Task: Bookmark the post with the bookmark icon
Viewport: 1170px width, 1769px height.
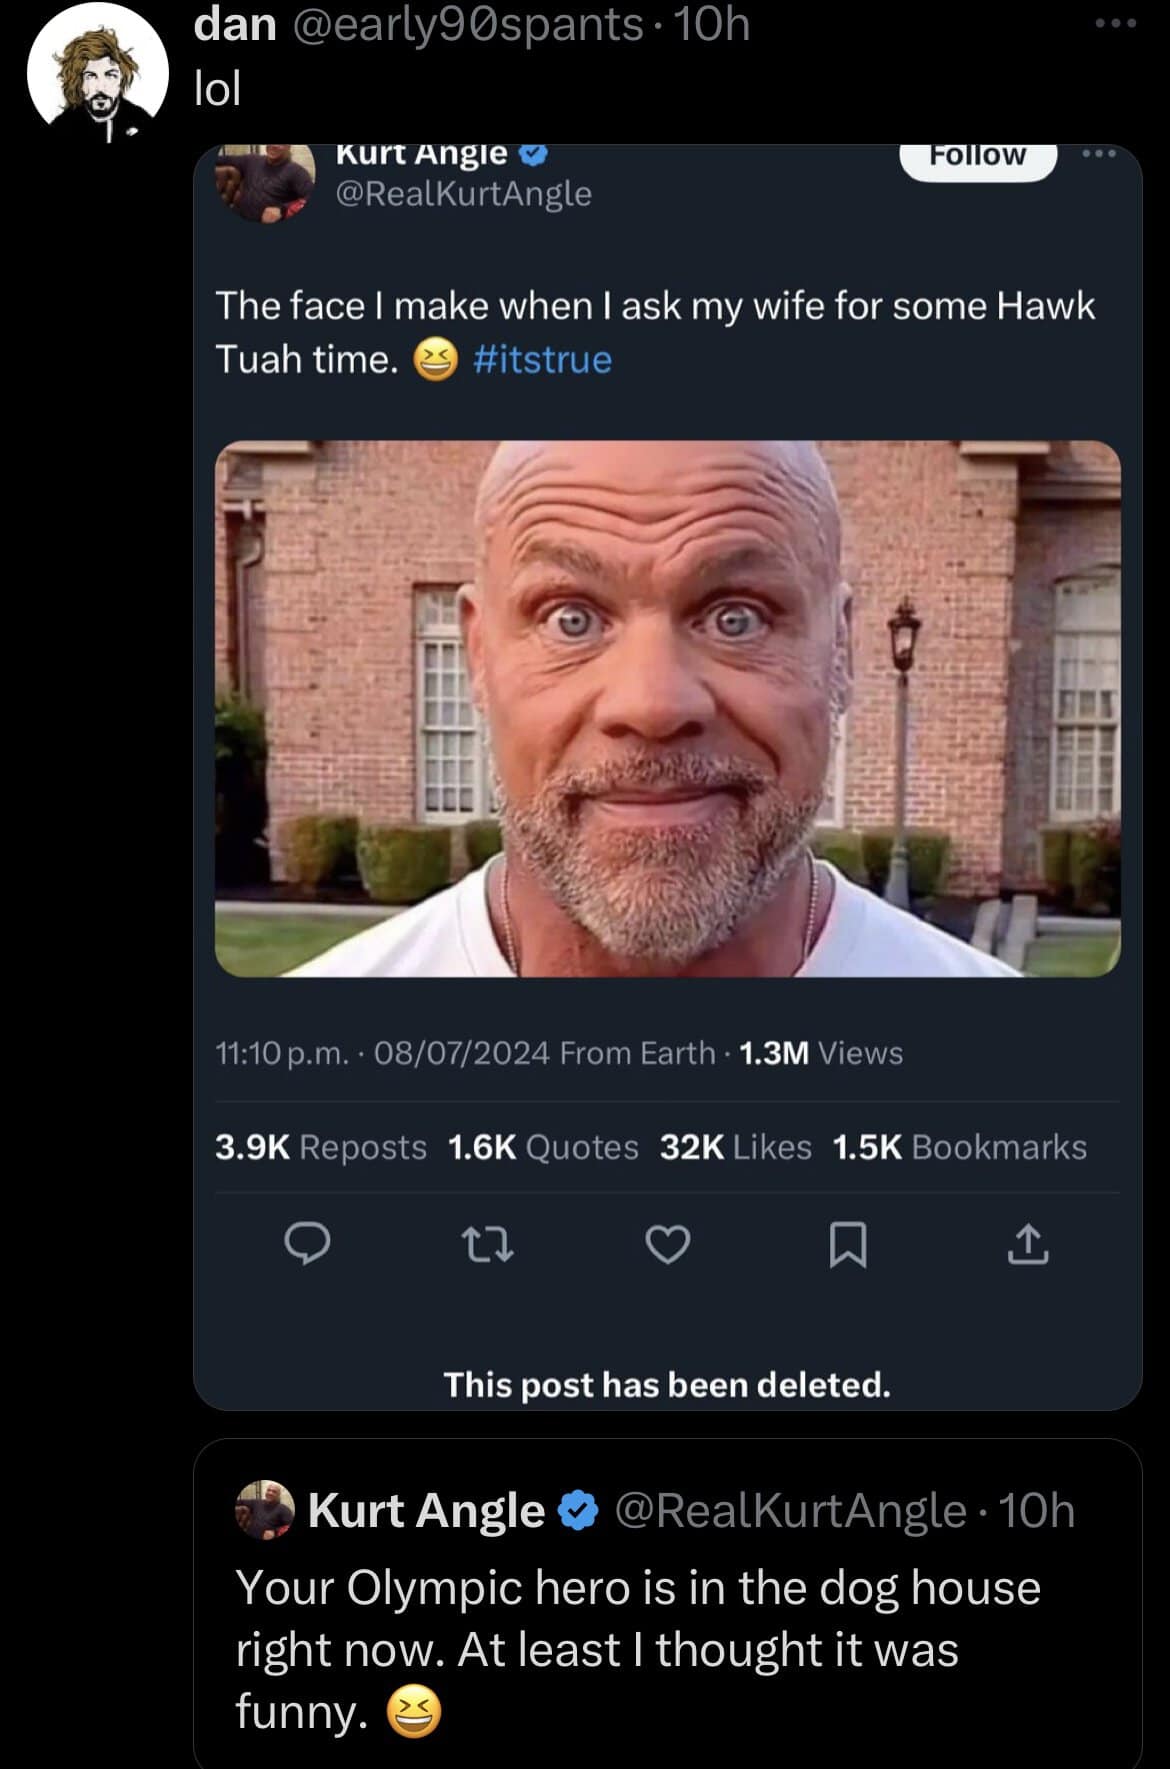Action: click(848, 1244)
